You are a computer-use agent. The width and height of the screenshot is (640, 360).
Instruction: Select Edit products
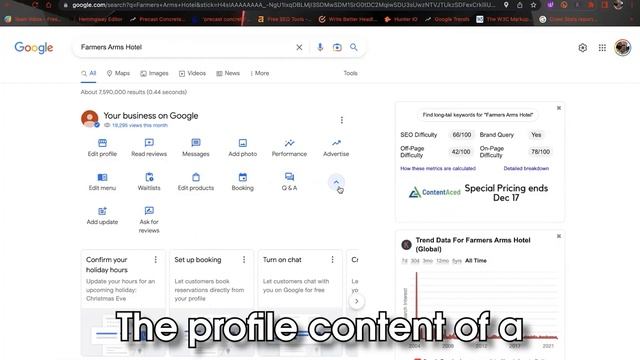[x=196, y=182]
